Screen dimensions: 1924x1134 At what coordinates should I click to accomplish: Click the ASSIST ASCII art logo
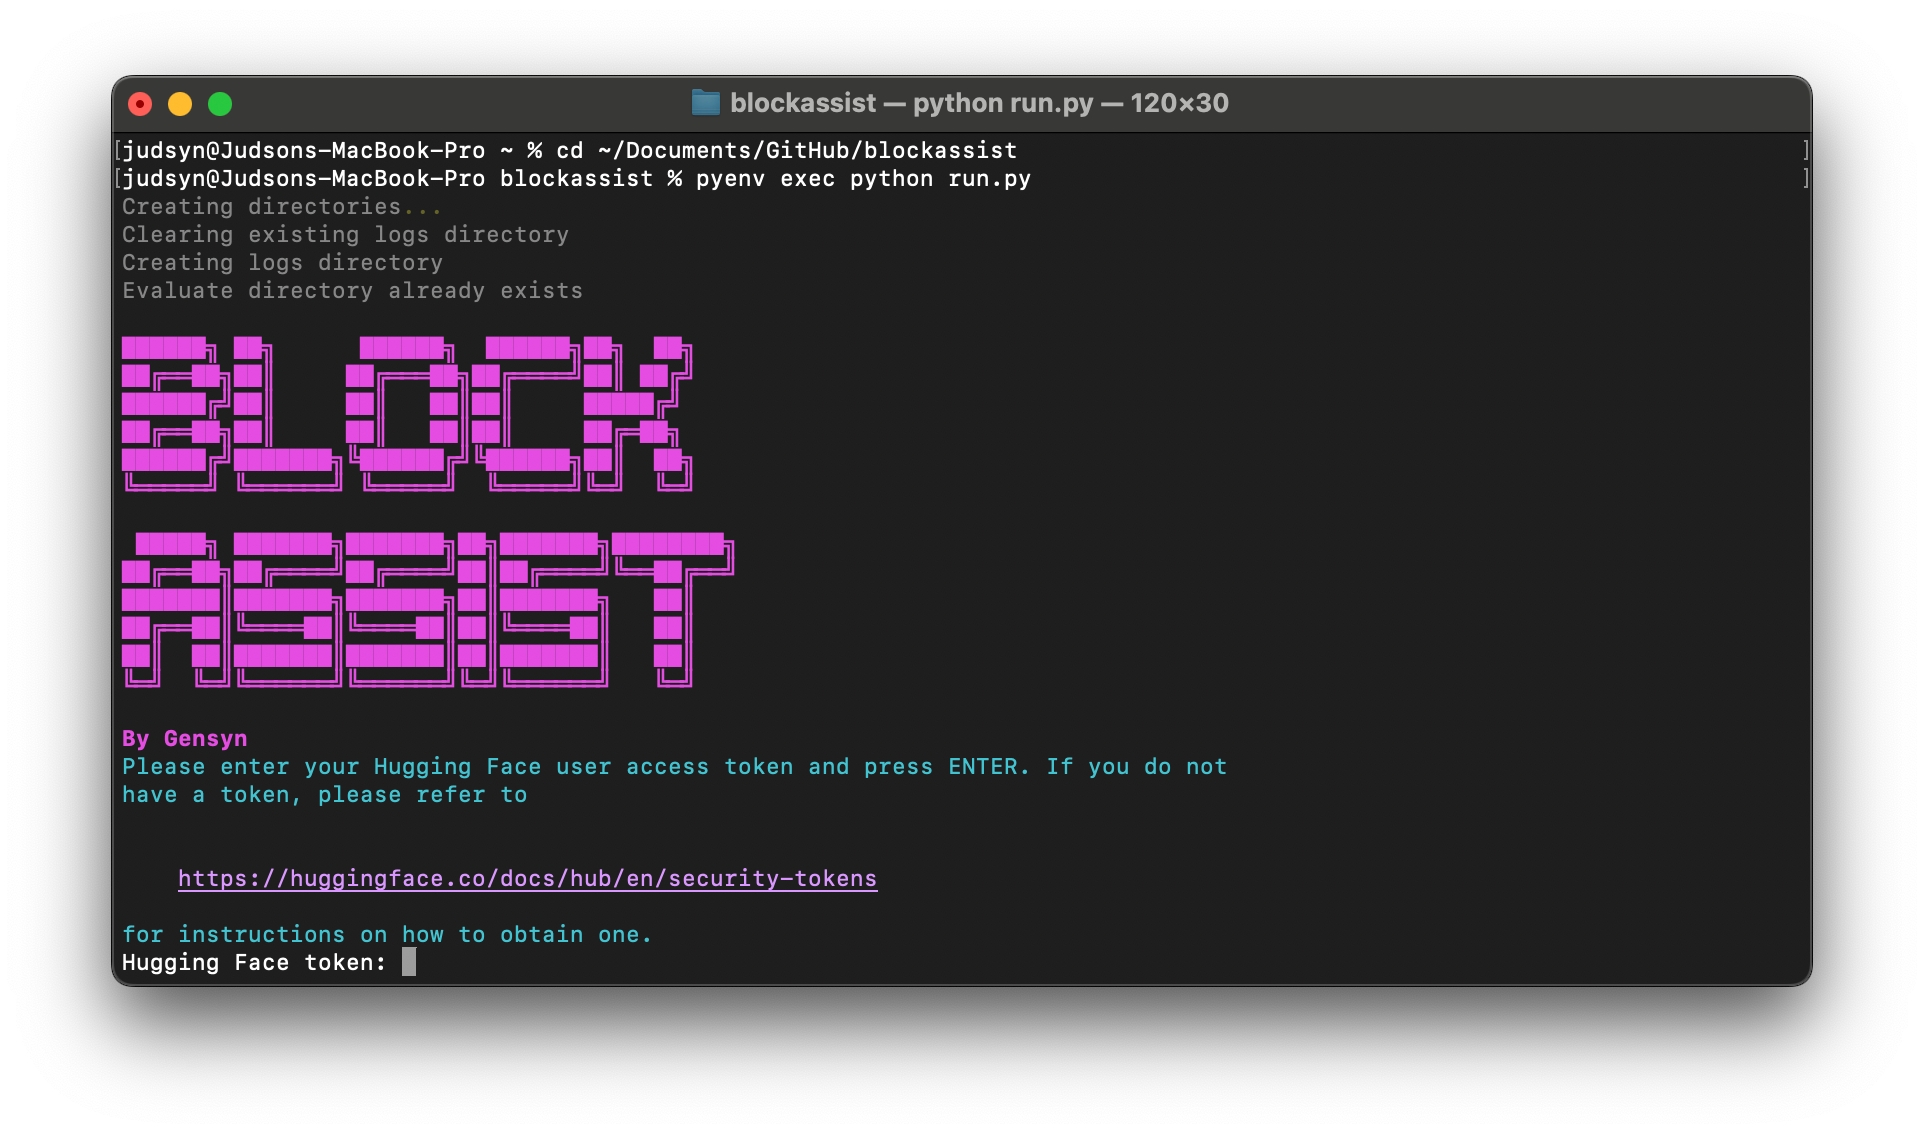427,610
